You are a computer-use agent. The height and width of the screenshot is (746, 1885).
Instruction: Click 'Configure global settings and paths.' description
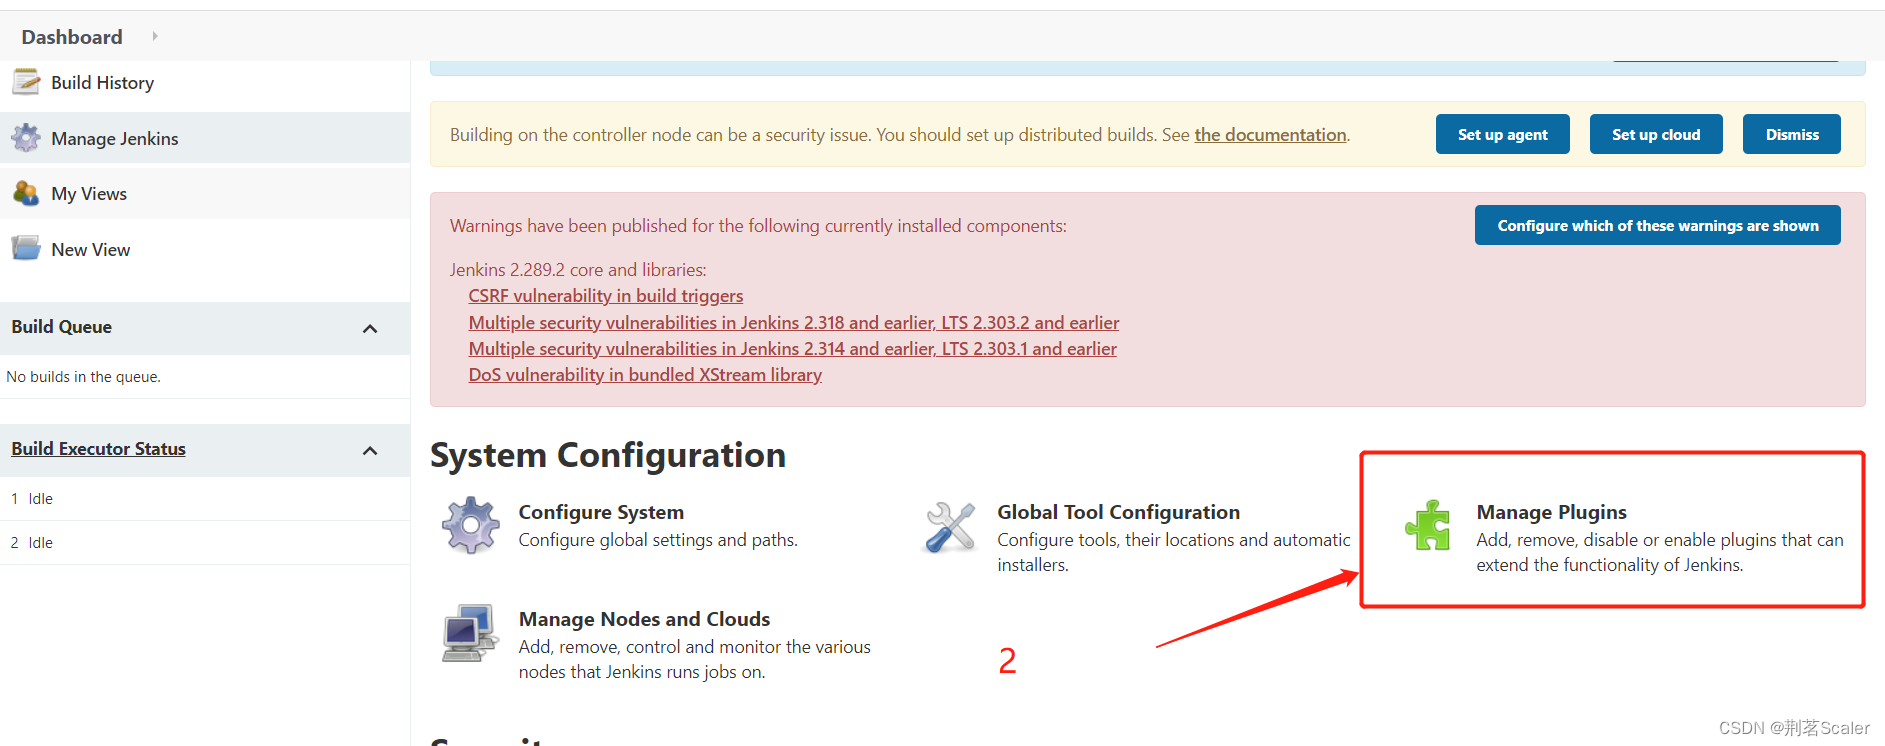pyautogui.click(x=658, y=540)
